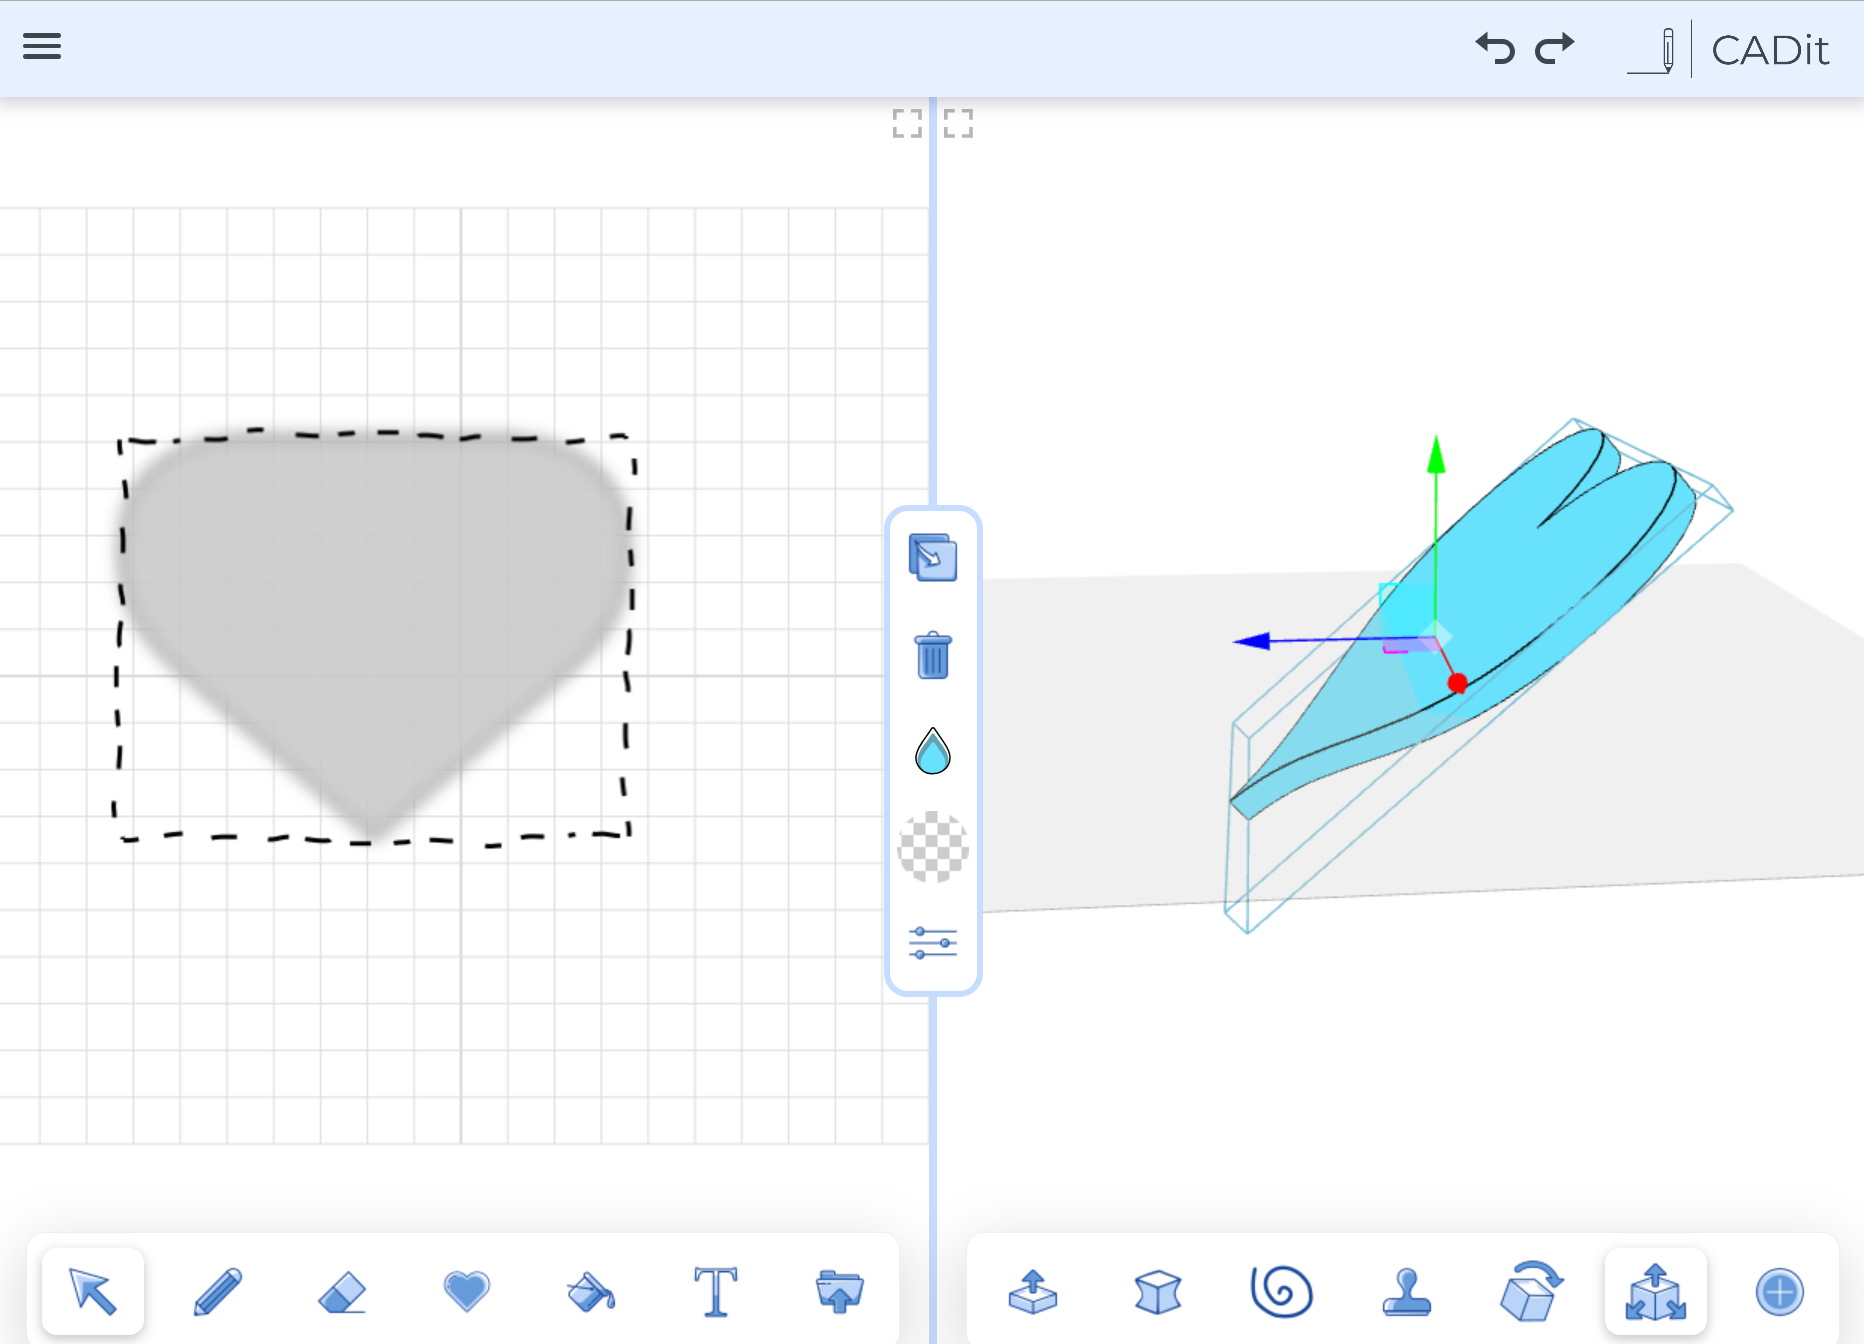Select the box shape 3D tool

pos(1158,1291)
